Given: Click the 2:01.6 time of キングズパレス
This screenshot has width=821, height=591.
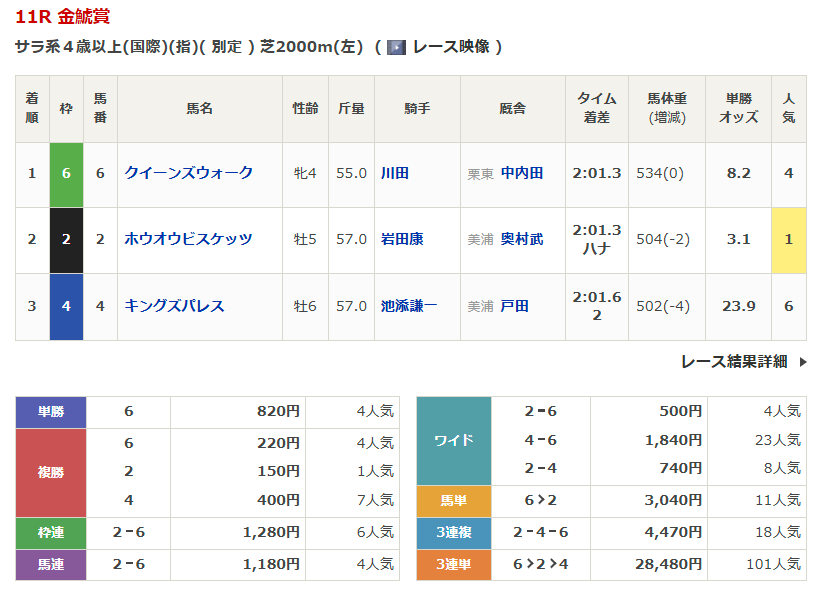Looking at the screenshot, I should (x=597, y=297).
